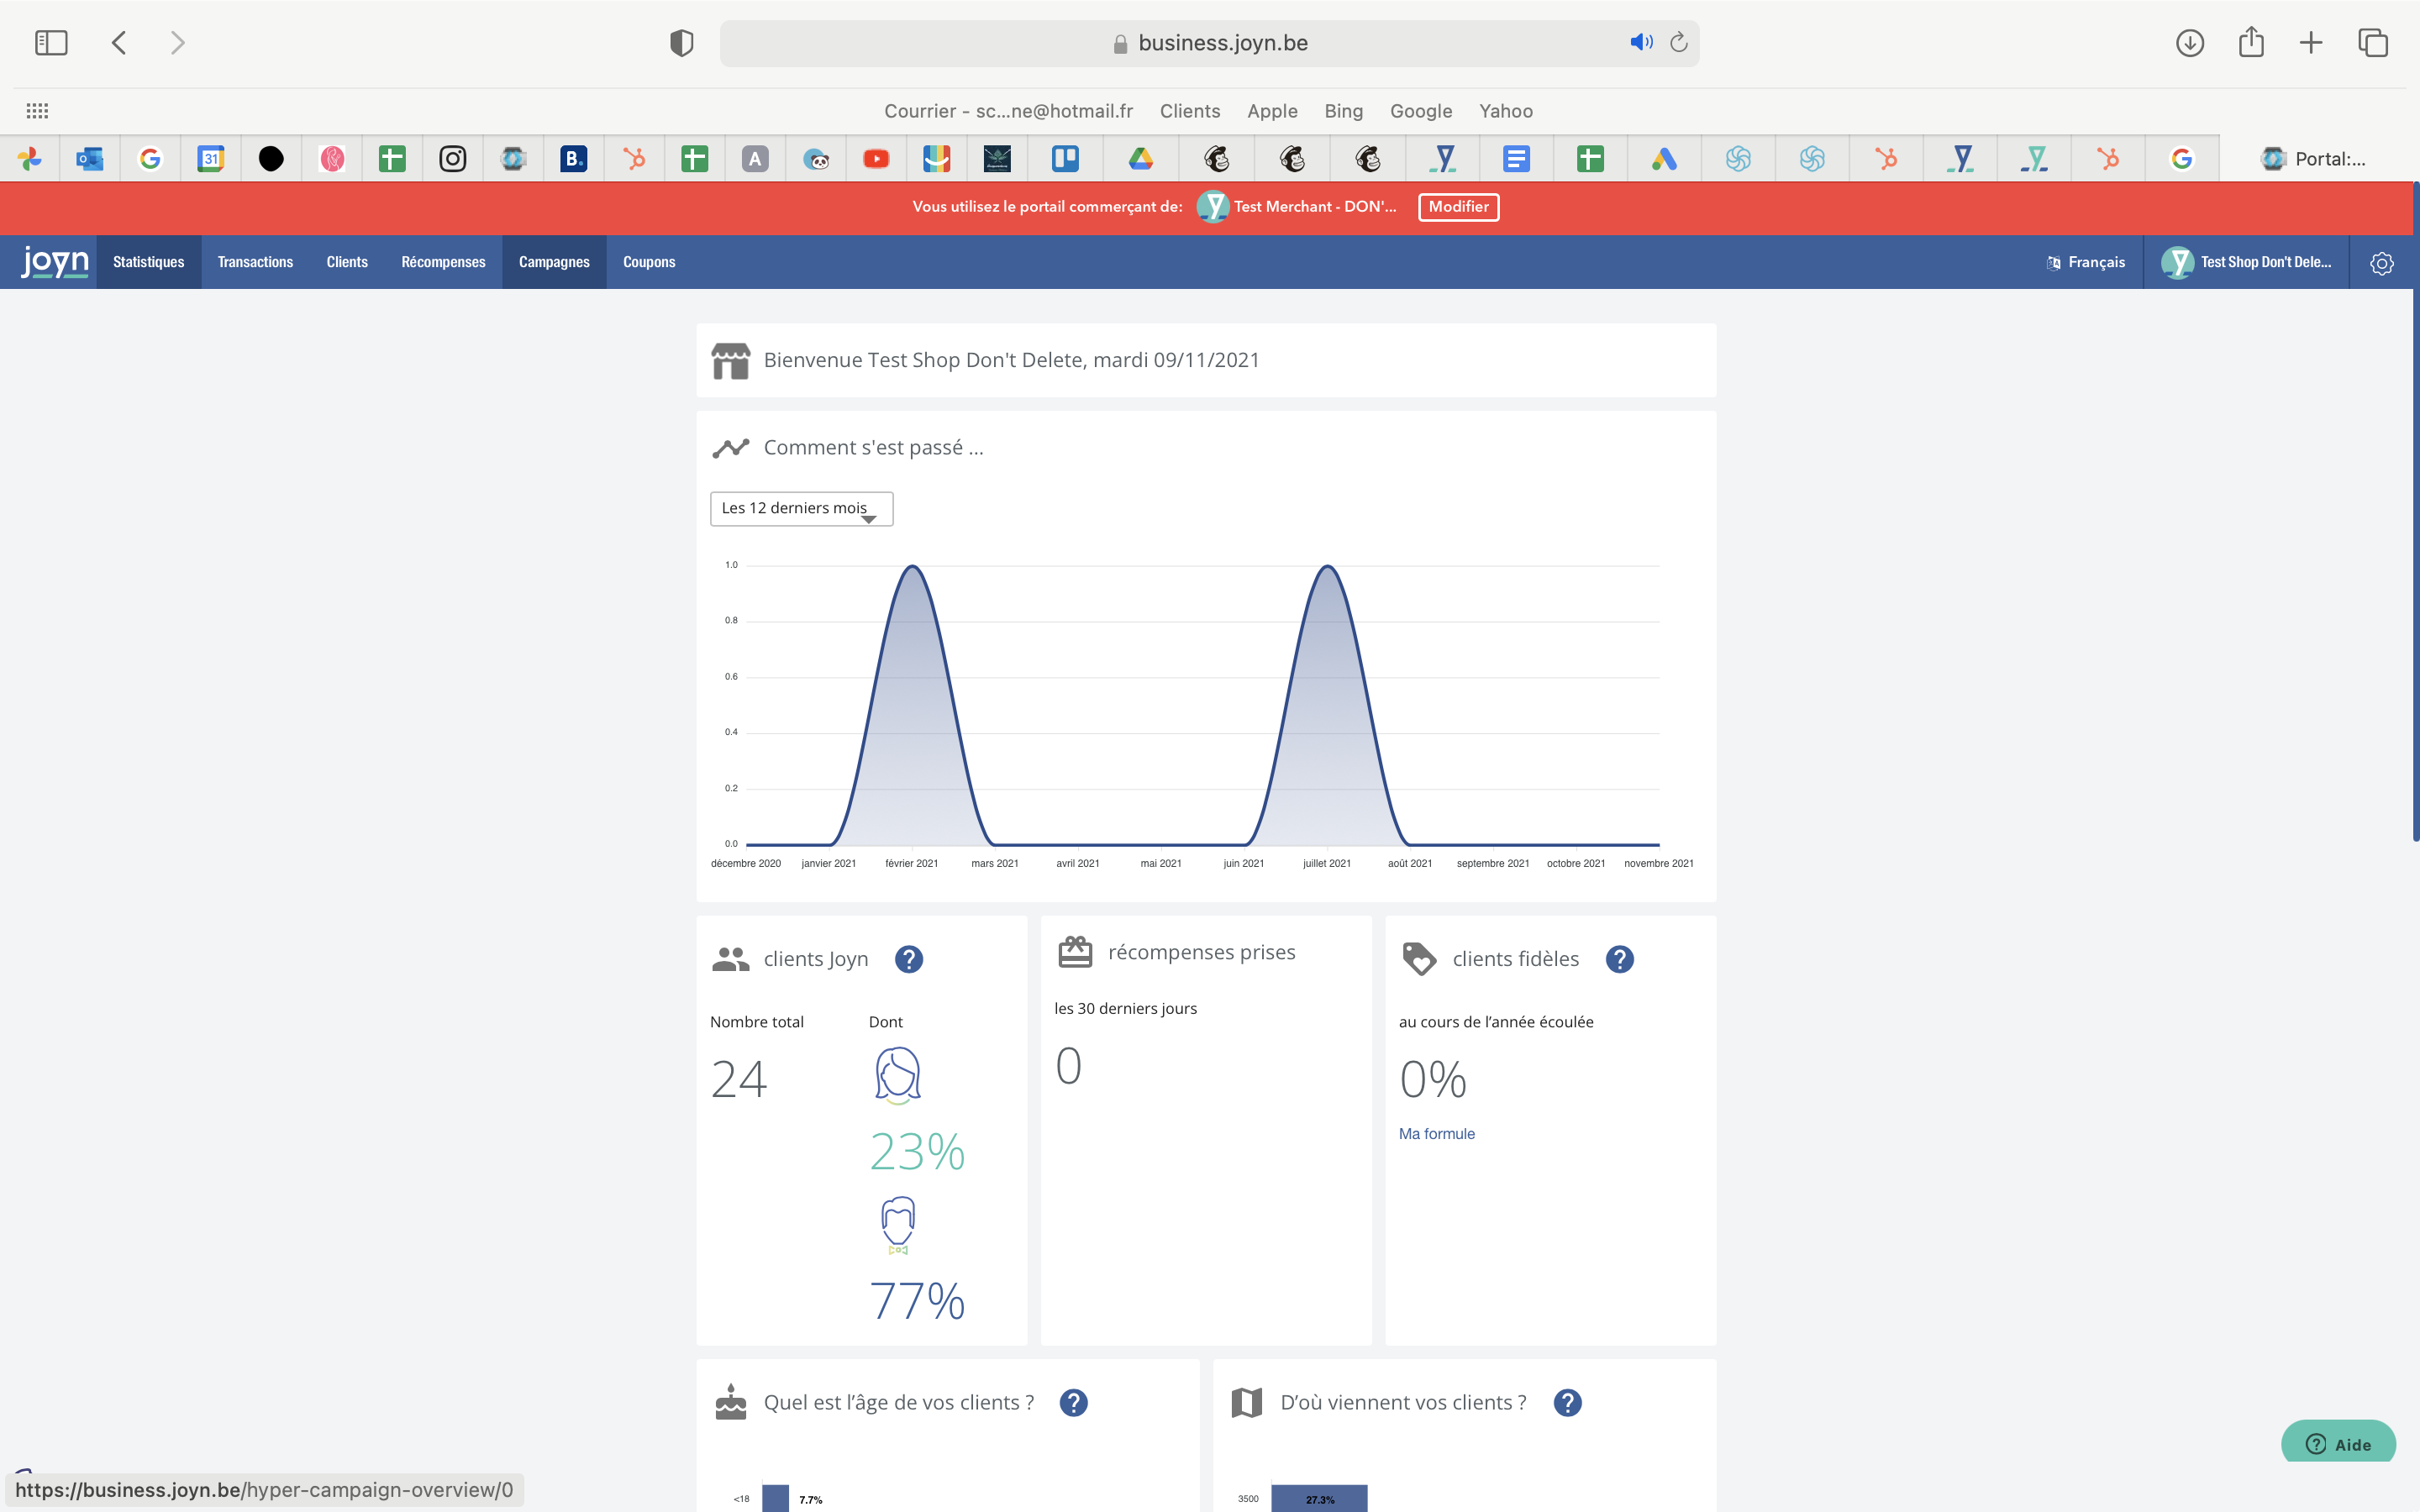Screen dimensions: 2420x1512
Task: Expand the Les 12 derniers mois dropdown
Action: click(801, 508)
